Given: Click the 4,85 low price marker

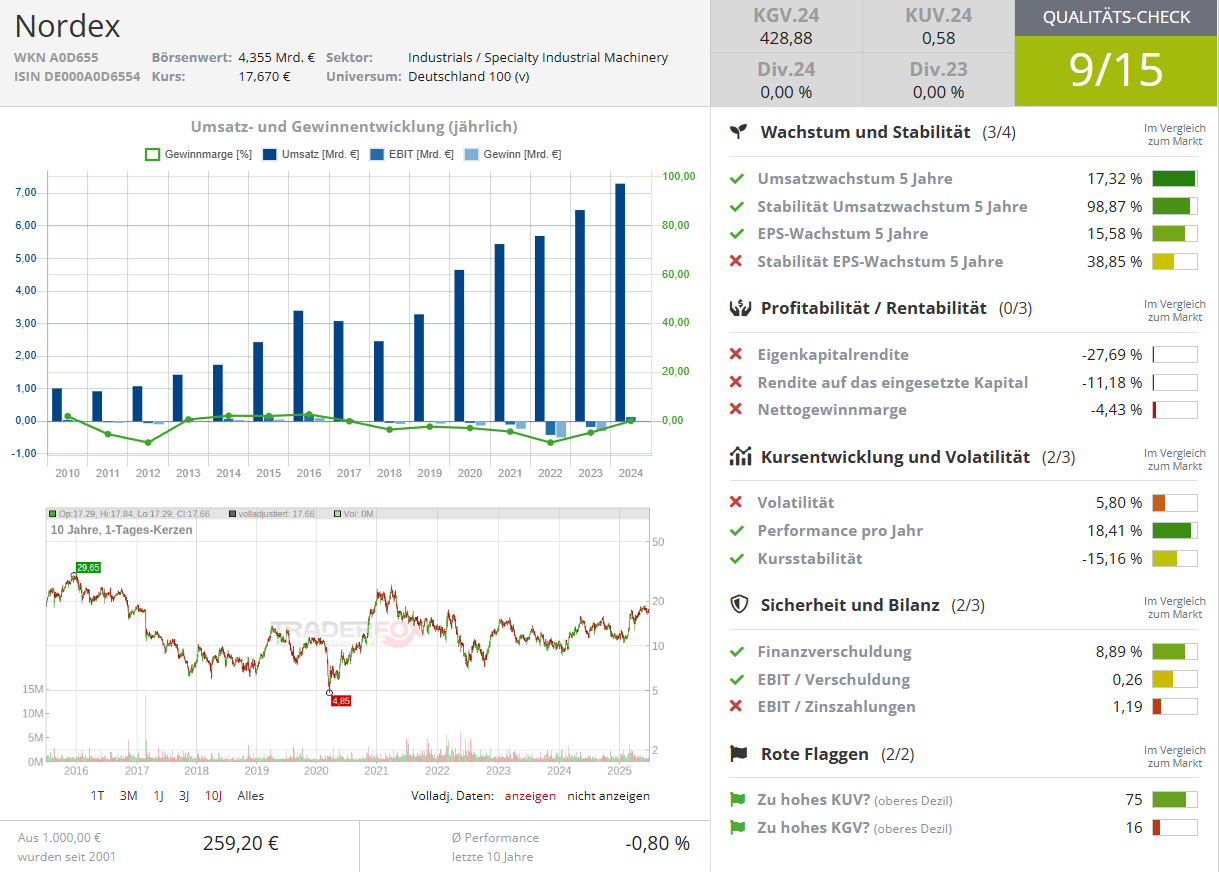Looking at the screenshot, I should pos(341,701).
